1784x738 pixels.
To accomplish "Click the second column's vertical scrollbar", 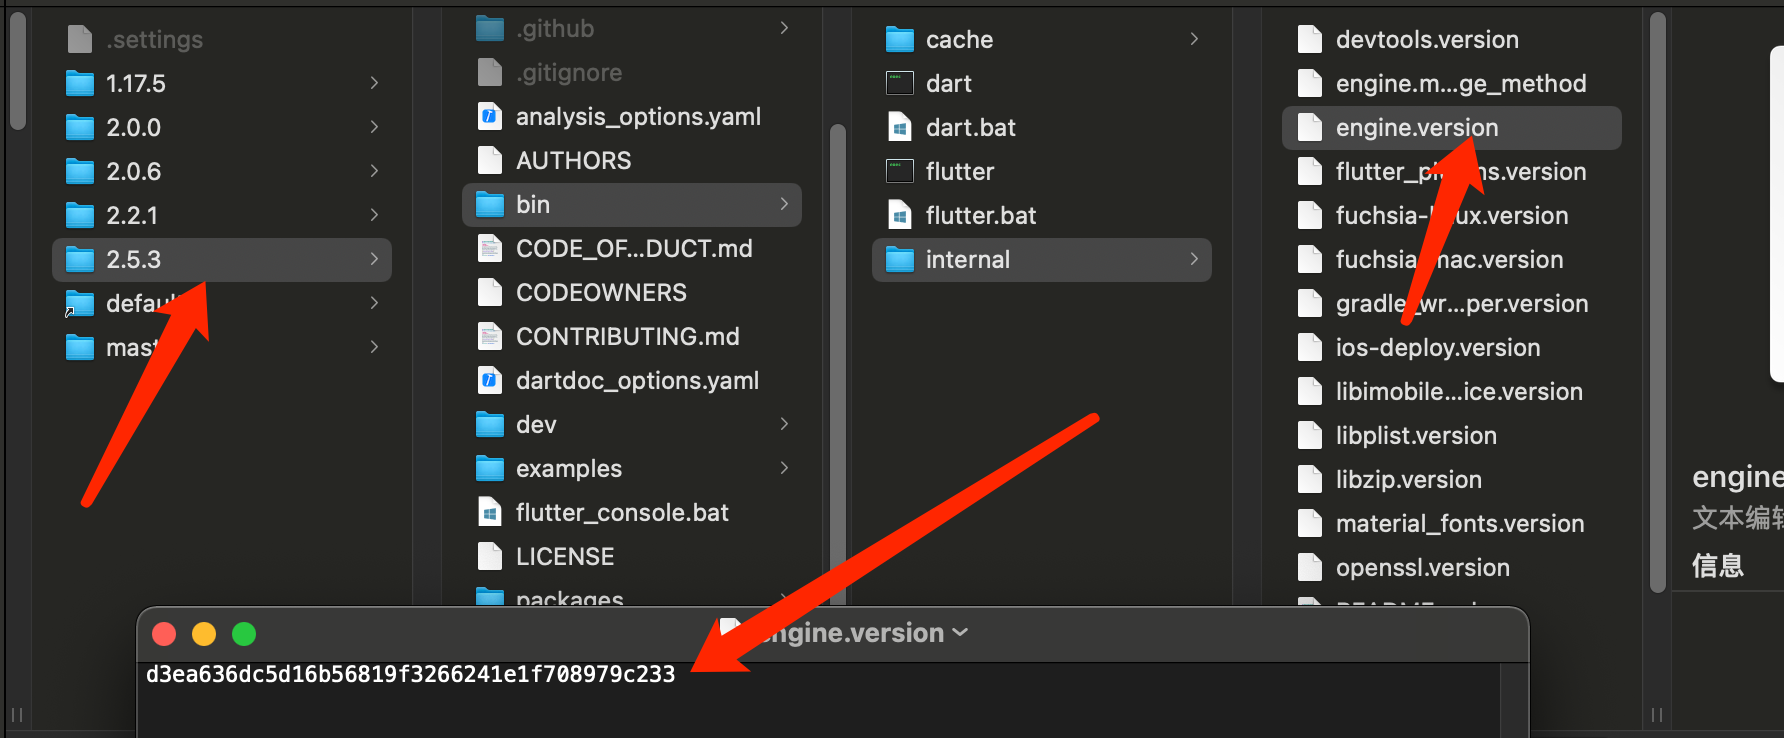I will 838,364.
